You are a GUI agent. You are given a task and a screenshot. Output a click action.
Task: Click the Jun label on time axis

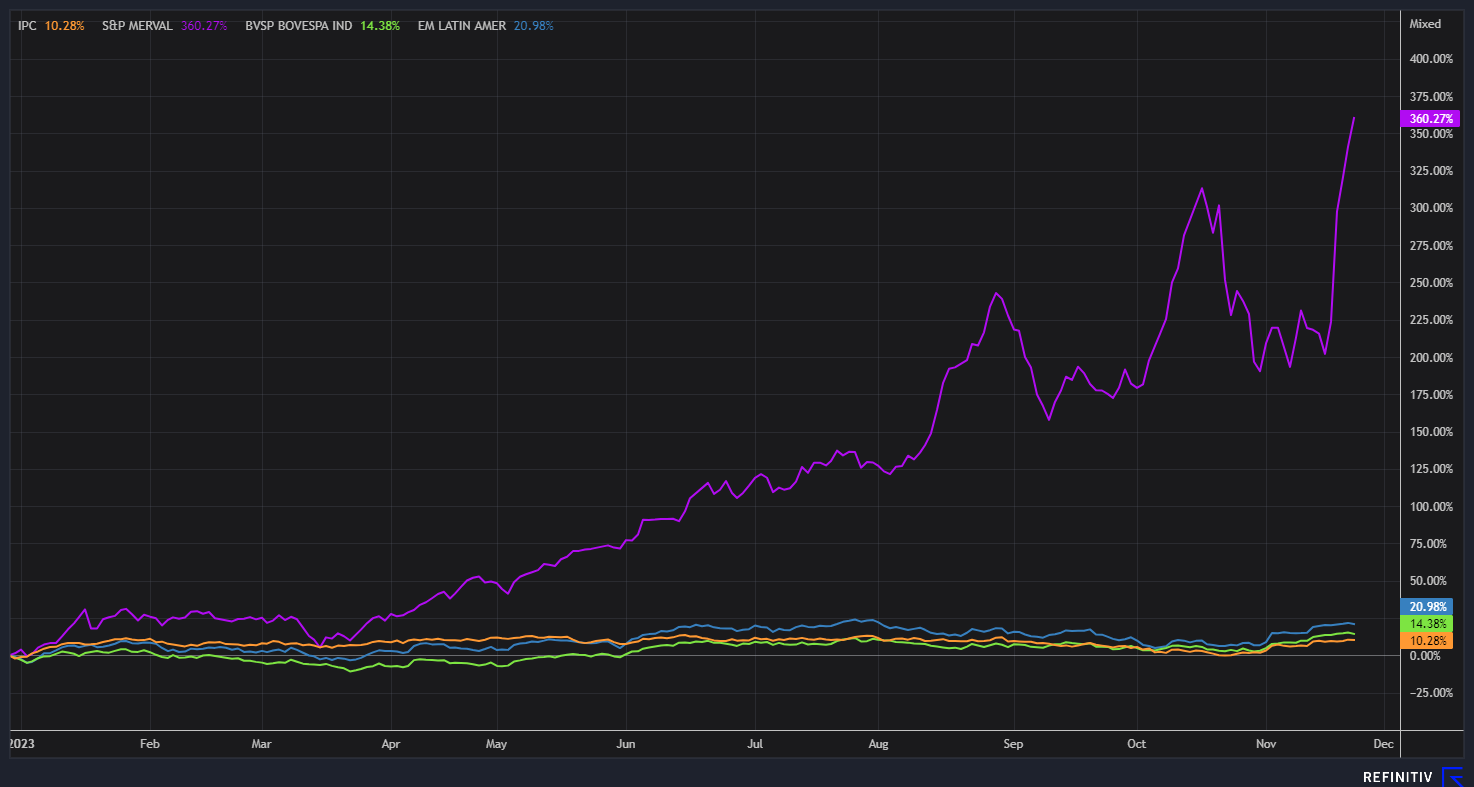point(625,744)
